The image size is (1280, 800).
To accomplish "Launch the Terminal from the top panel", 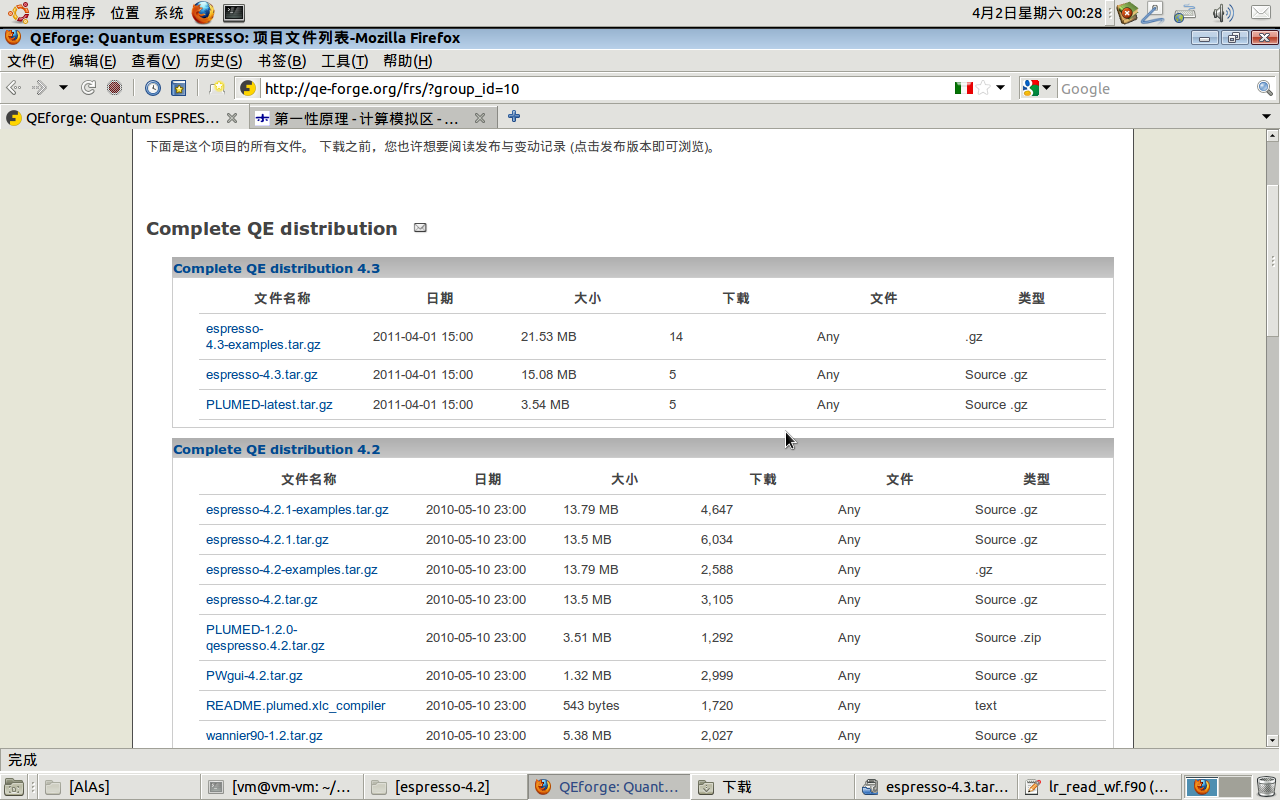I will [234, 13].
